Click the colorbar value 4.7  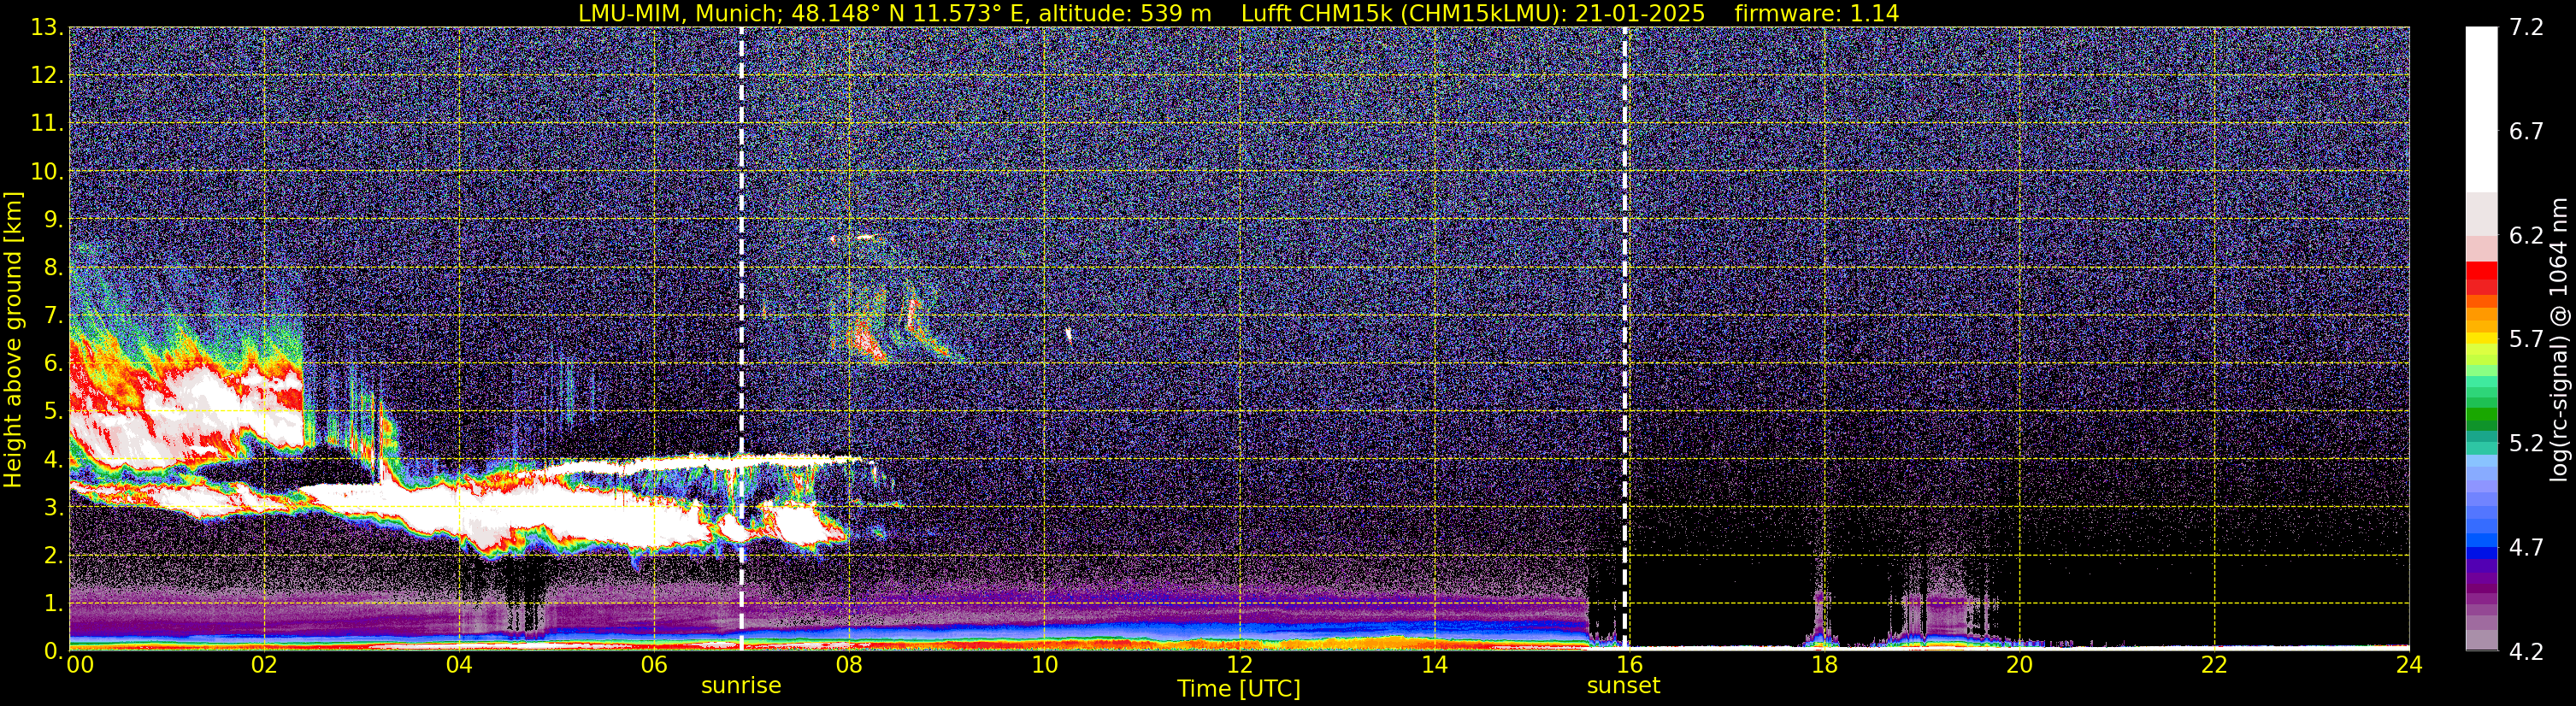pyautogui.click(x=2526, y=548)
